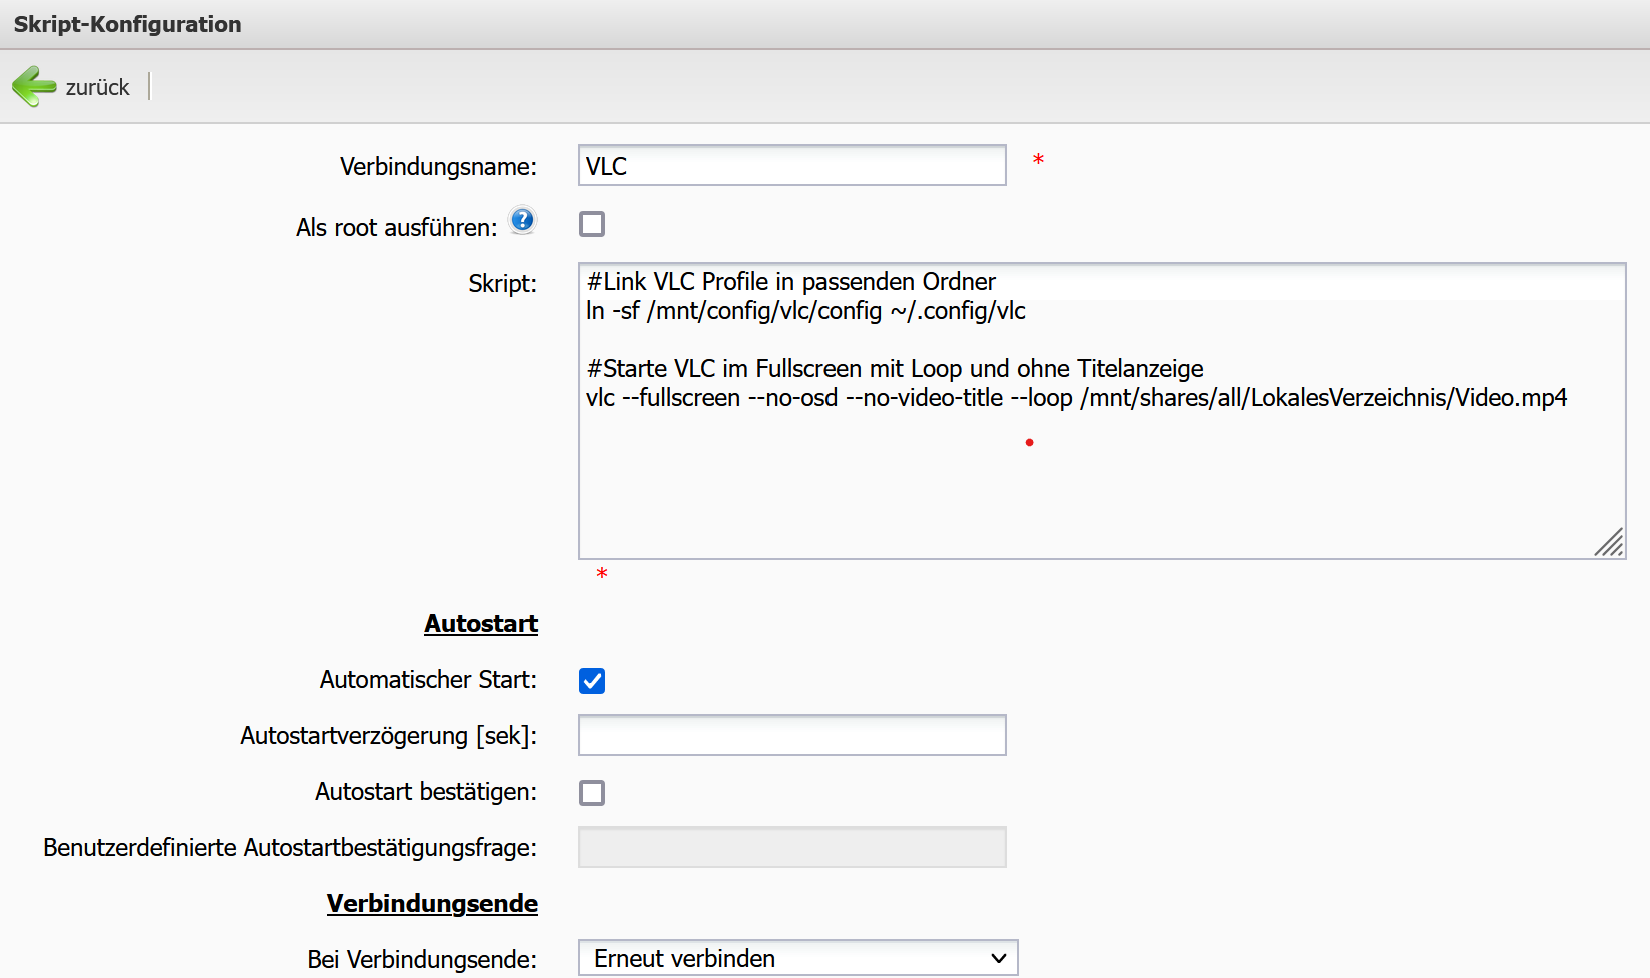Grab the Skript textarea resize handle
1650x978 pixels.
(1609, 542)
